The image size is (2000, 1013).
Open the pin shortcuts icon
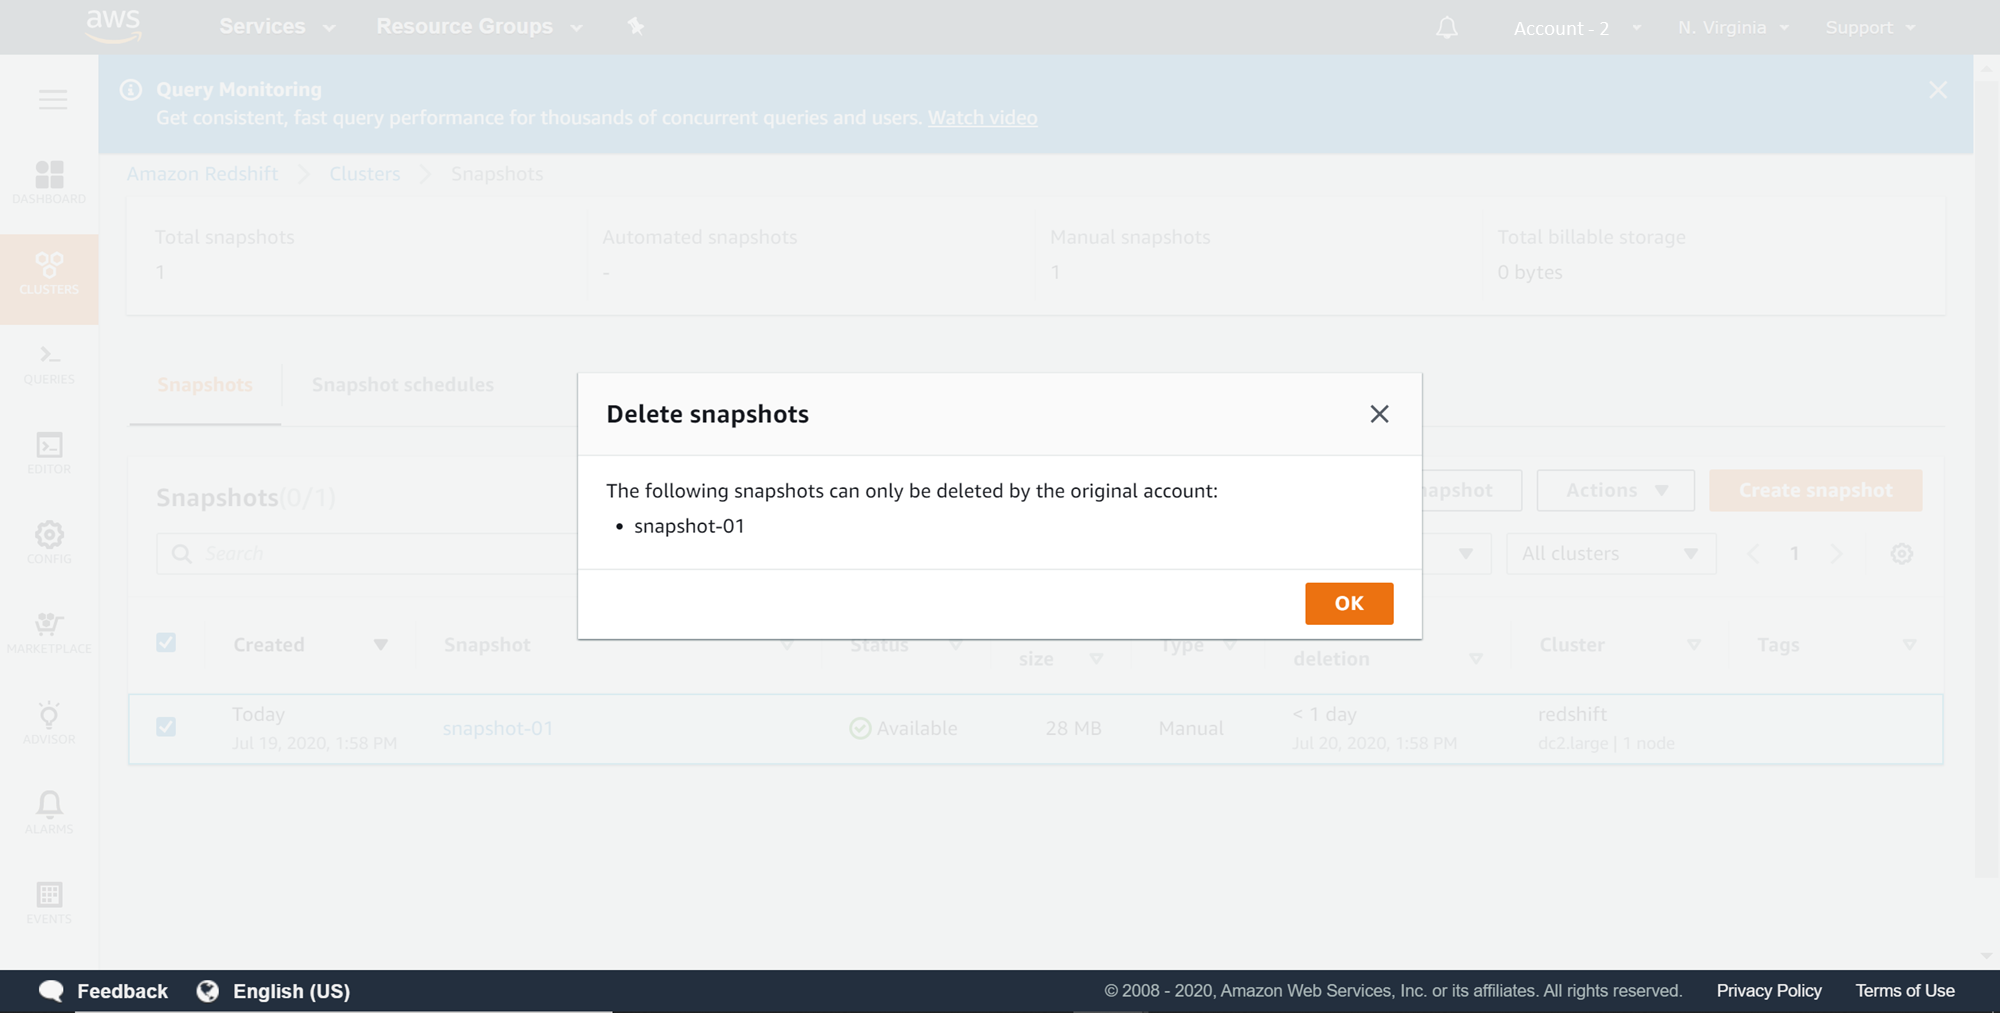point(636,27)
